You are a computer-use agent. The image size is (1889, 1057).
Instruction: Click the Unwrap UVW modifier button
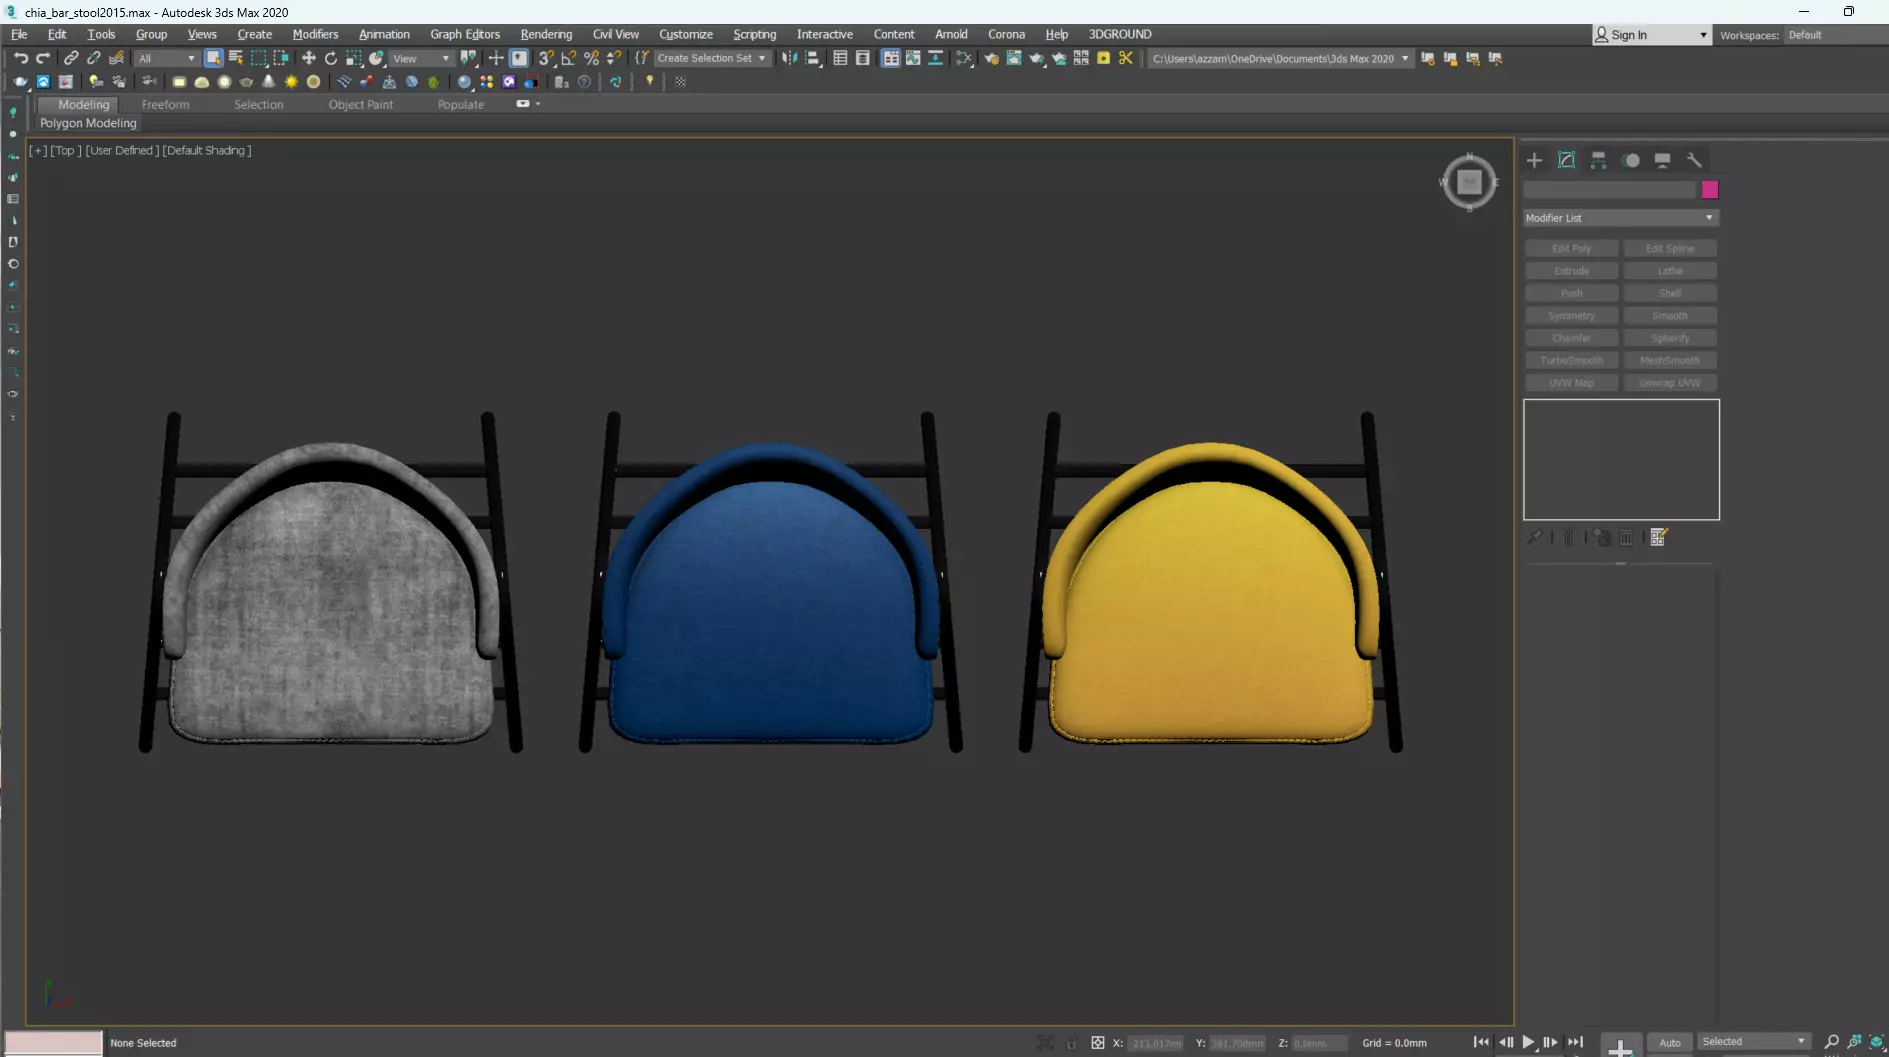(1670, 383)
